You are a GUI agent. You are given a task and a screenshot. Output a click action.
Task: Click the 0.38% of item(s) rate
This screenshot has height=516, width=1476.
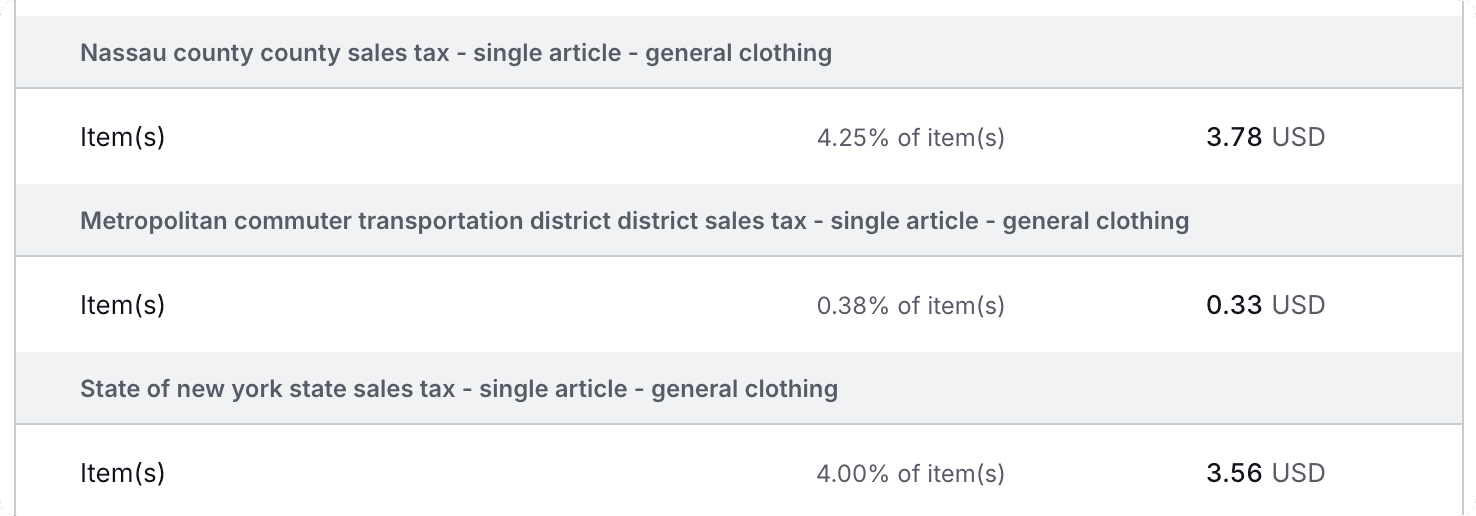[910, 305]
